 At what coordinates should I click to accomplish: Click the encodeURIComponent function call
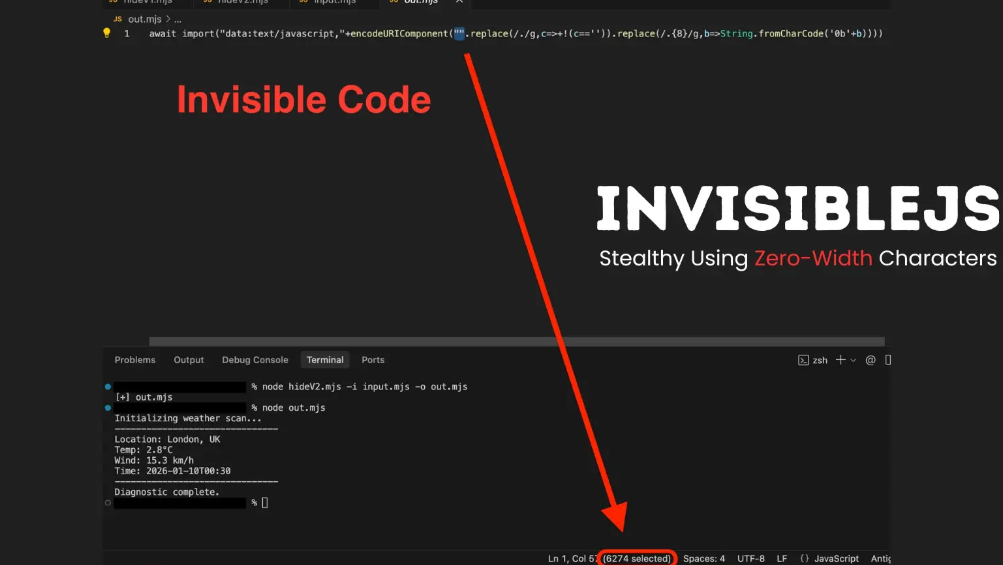pos(399,34)
